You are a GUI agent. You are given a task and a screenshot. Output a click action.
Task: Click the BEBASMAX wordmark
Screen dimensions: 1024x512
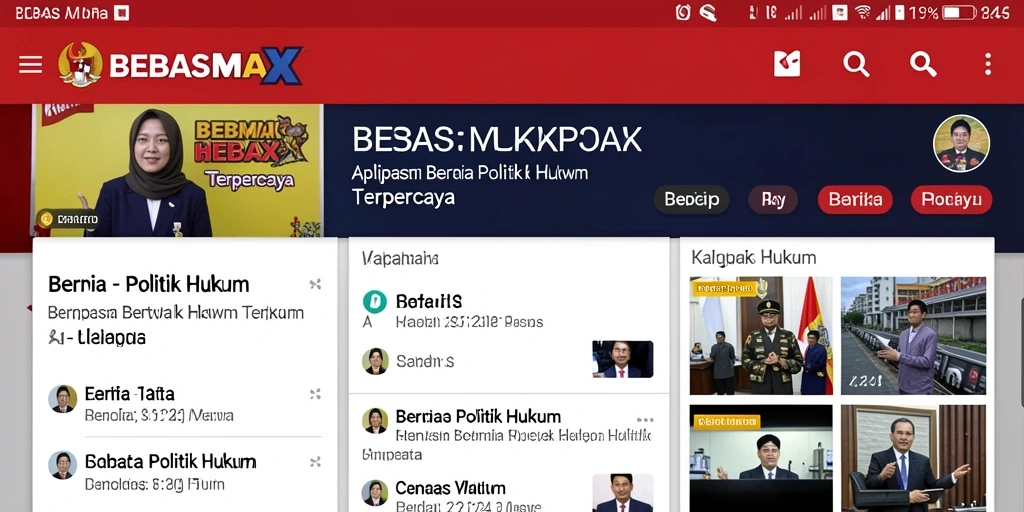click(206, 65)
